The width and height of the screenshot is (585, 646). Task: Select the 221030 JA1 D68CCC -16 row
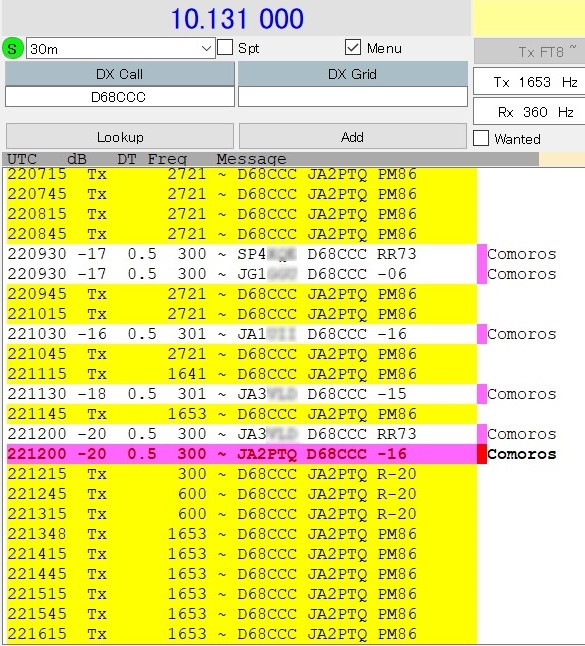tap(242, 334)
